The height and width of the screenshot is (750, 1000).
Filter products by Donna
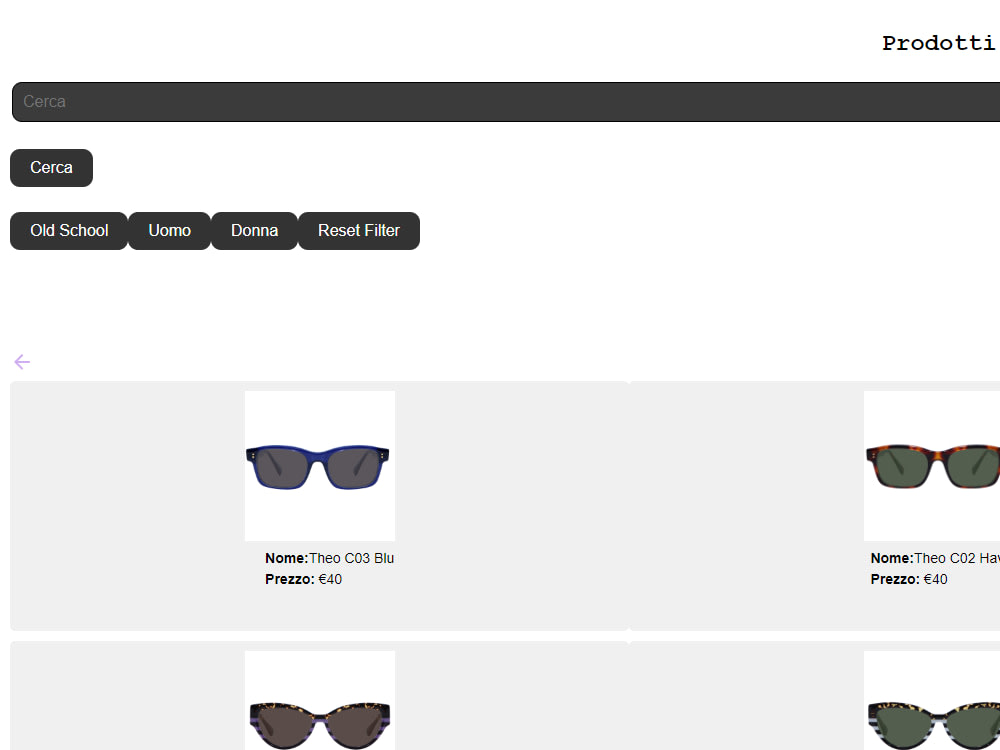pyautogui.click(x=254, y=231)
